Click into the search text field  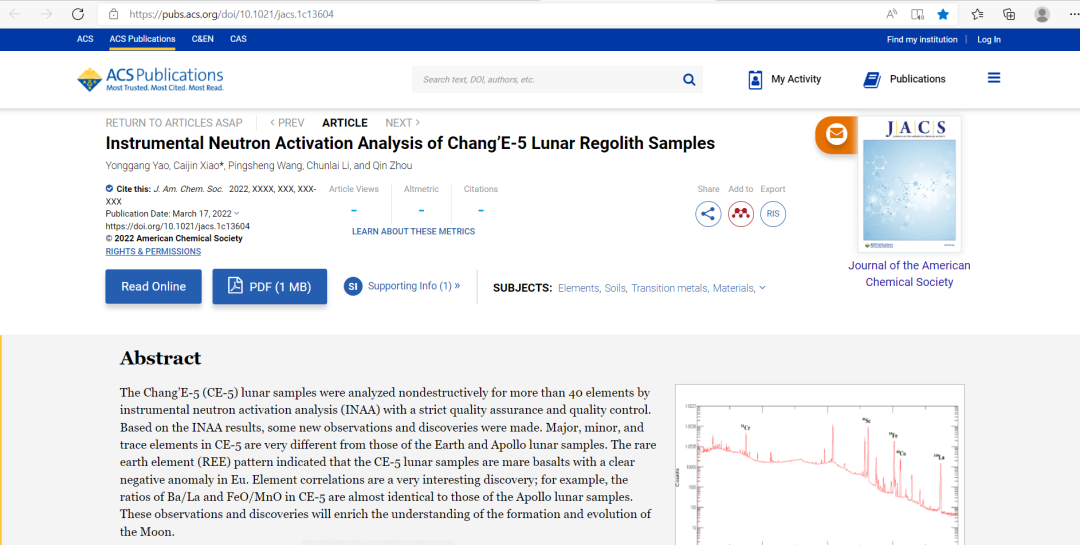point(545,80)
